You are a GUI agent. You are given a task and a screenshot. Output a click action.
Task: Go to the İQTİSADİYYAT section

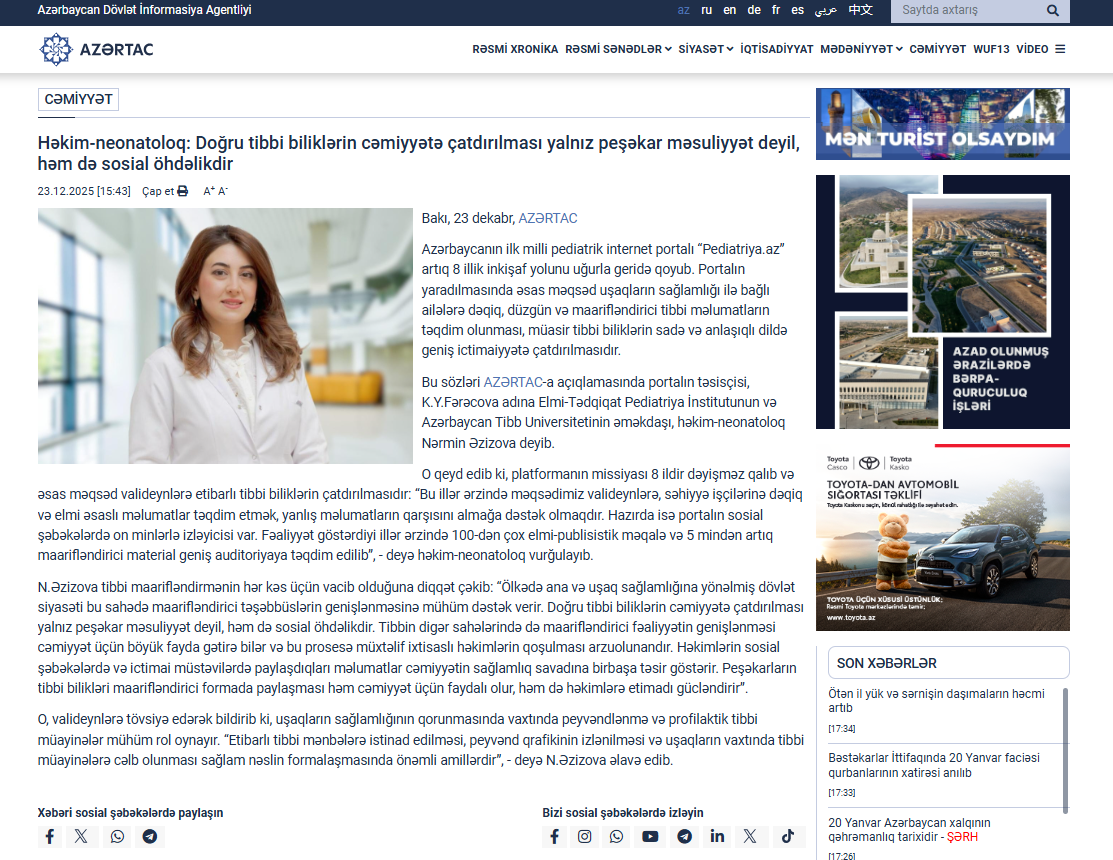[776, 49]
